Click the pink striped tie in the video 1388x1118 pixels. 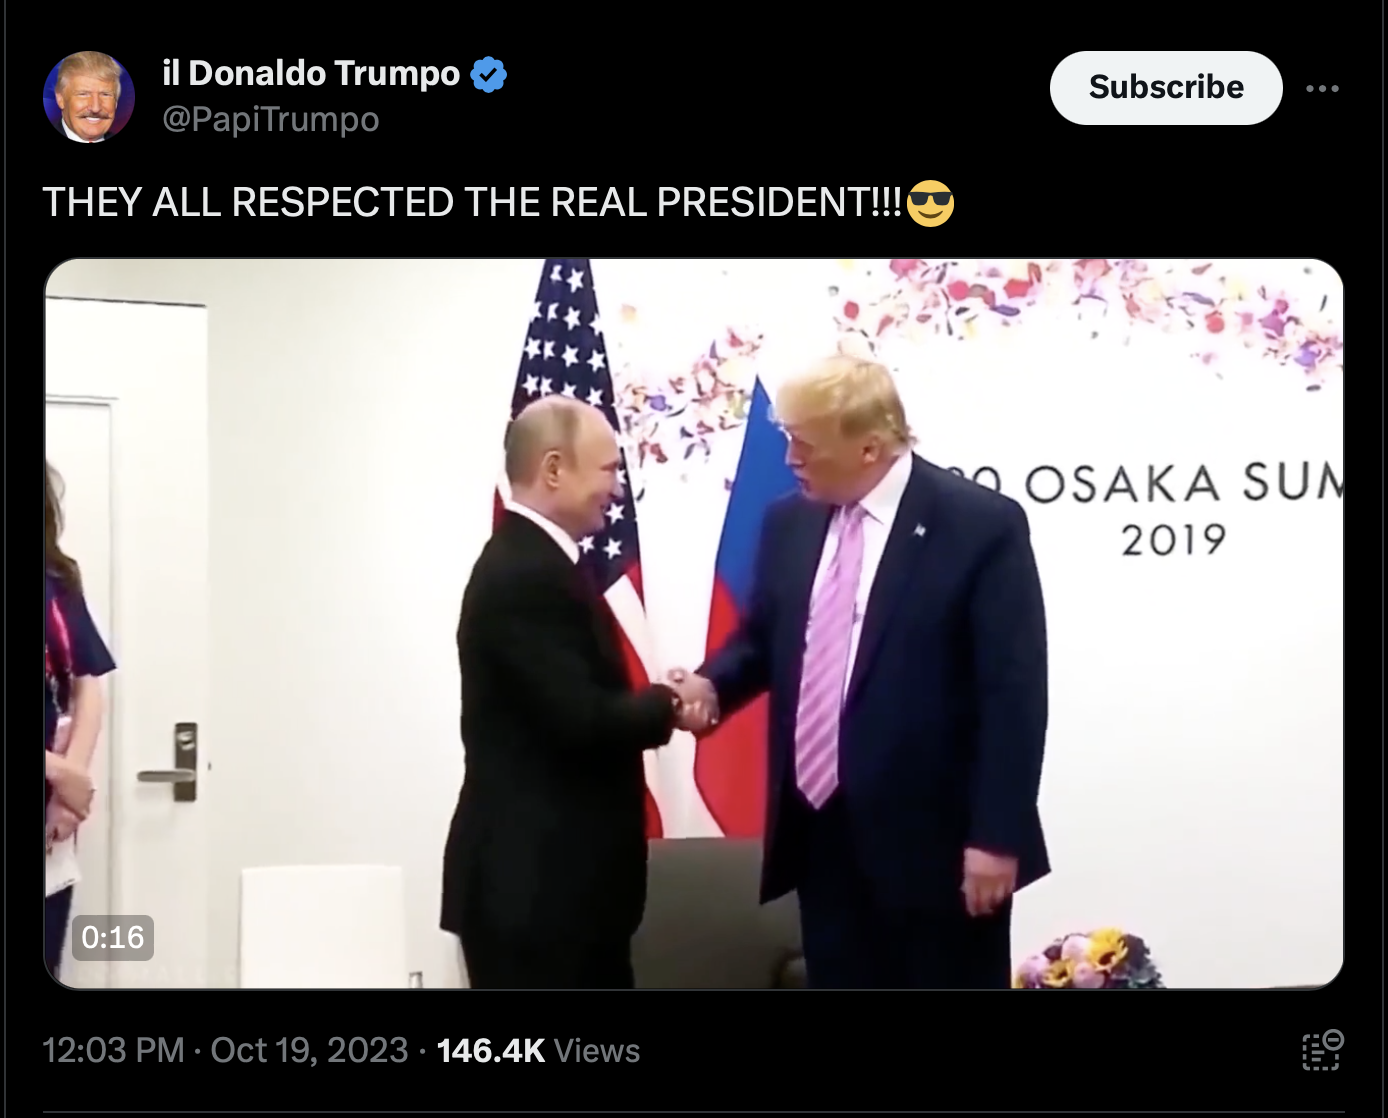[x=829, y=655]
